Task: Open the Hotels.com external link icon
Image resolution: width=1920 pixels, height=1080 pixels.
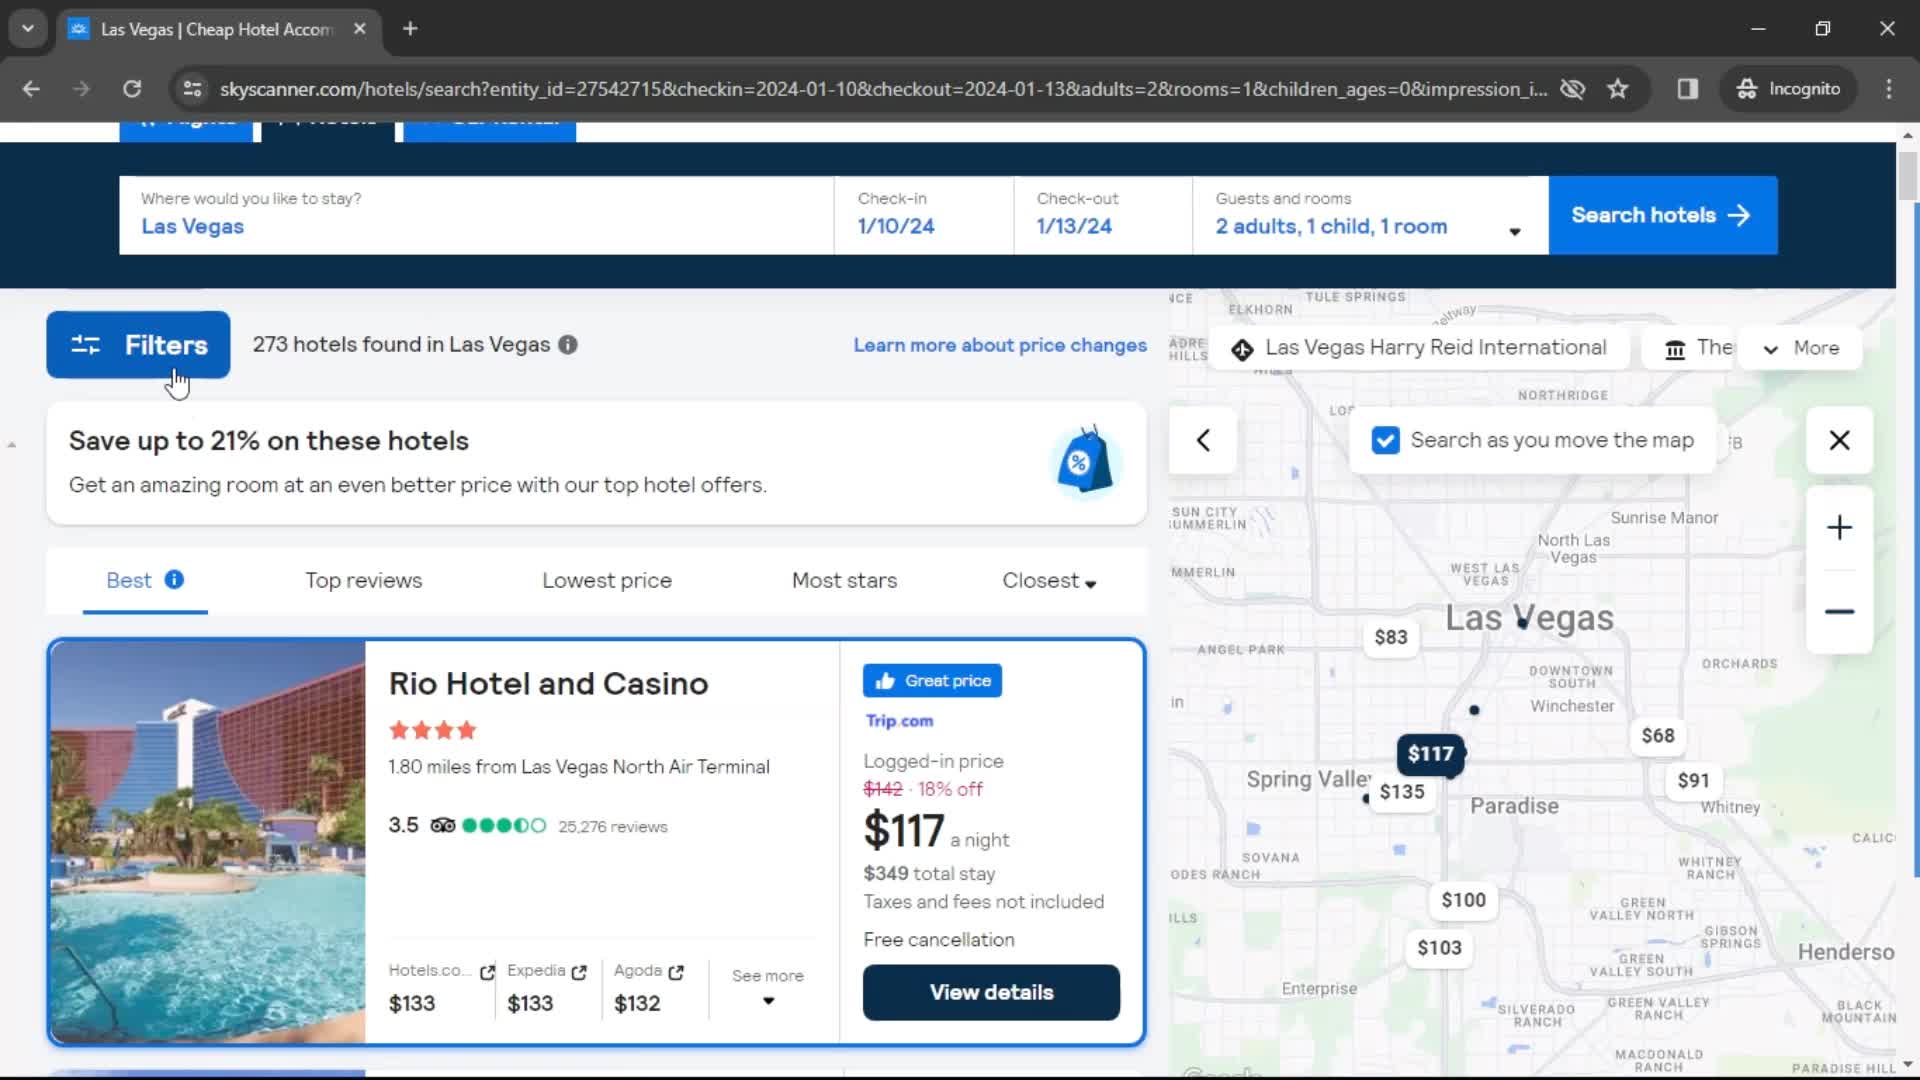Action: coord(487,972)
